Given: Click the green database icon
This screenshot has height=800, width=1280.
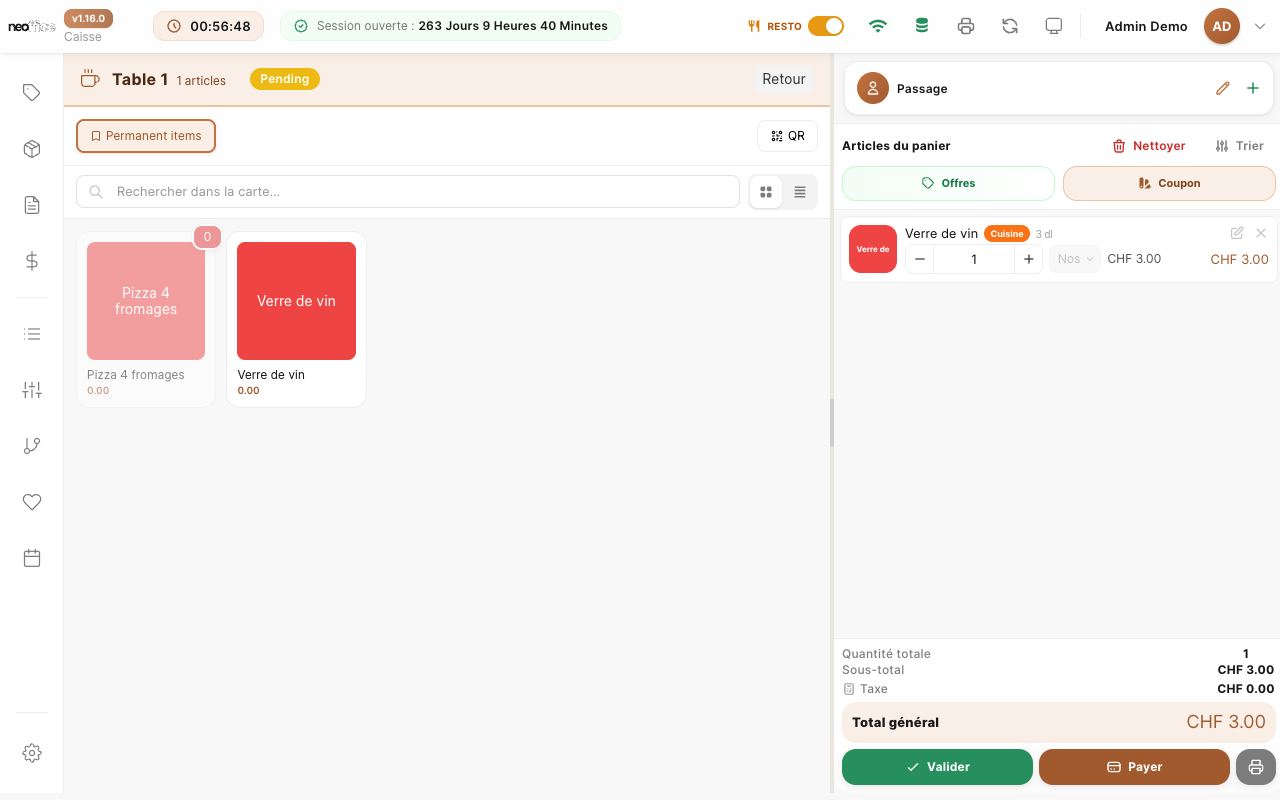Looking at the screenshot, I should tap(922, 26).
